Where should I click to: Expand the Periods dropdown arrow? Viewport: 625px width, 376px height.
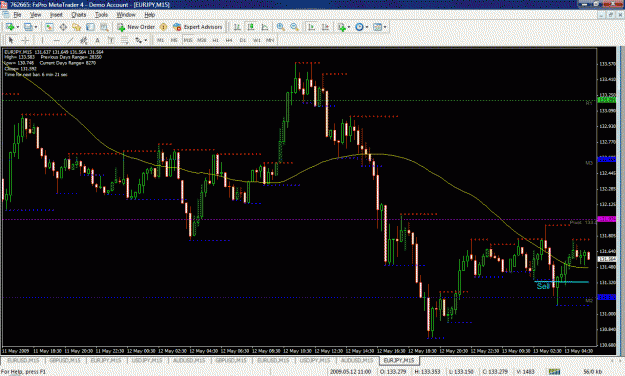367,27
